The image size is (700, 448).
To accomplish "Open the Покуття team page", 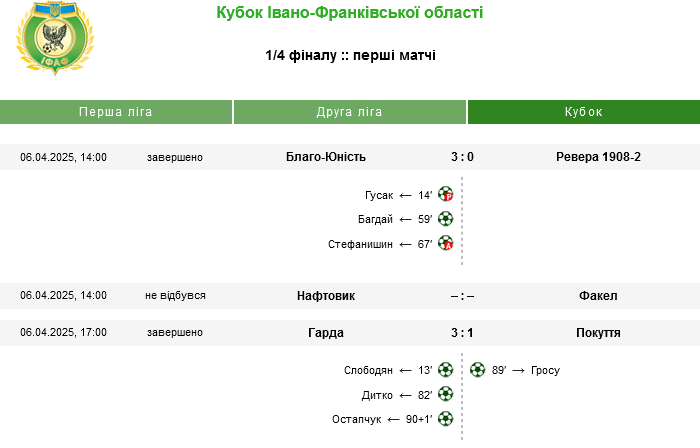I will coord(598,333).
